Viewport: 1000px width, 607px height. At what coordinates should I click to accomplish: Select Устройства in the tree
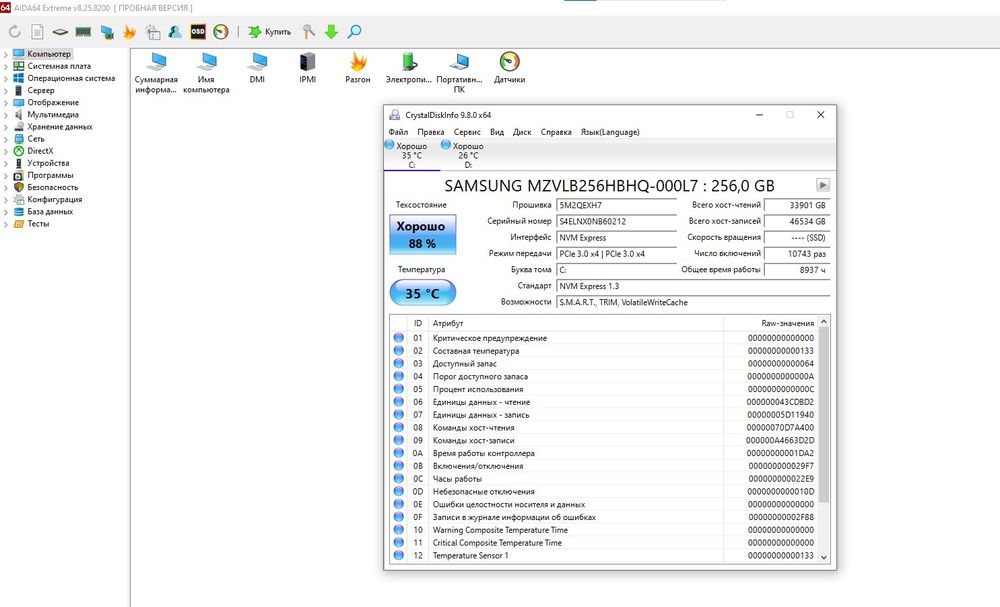point(48,163)
